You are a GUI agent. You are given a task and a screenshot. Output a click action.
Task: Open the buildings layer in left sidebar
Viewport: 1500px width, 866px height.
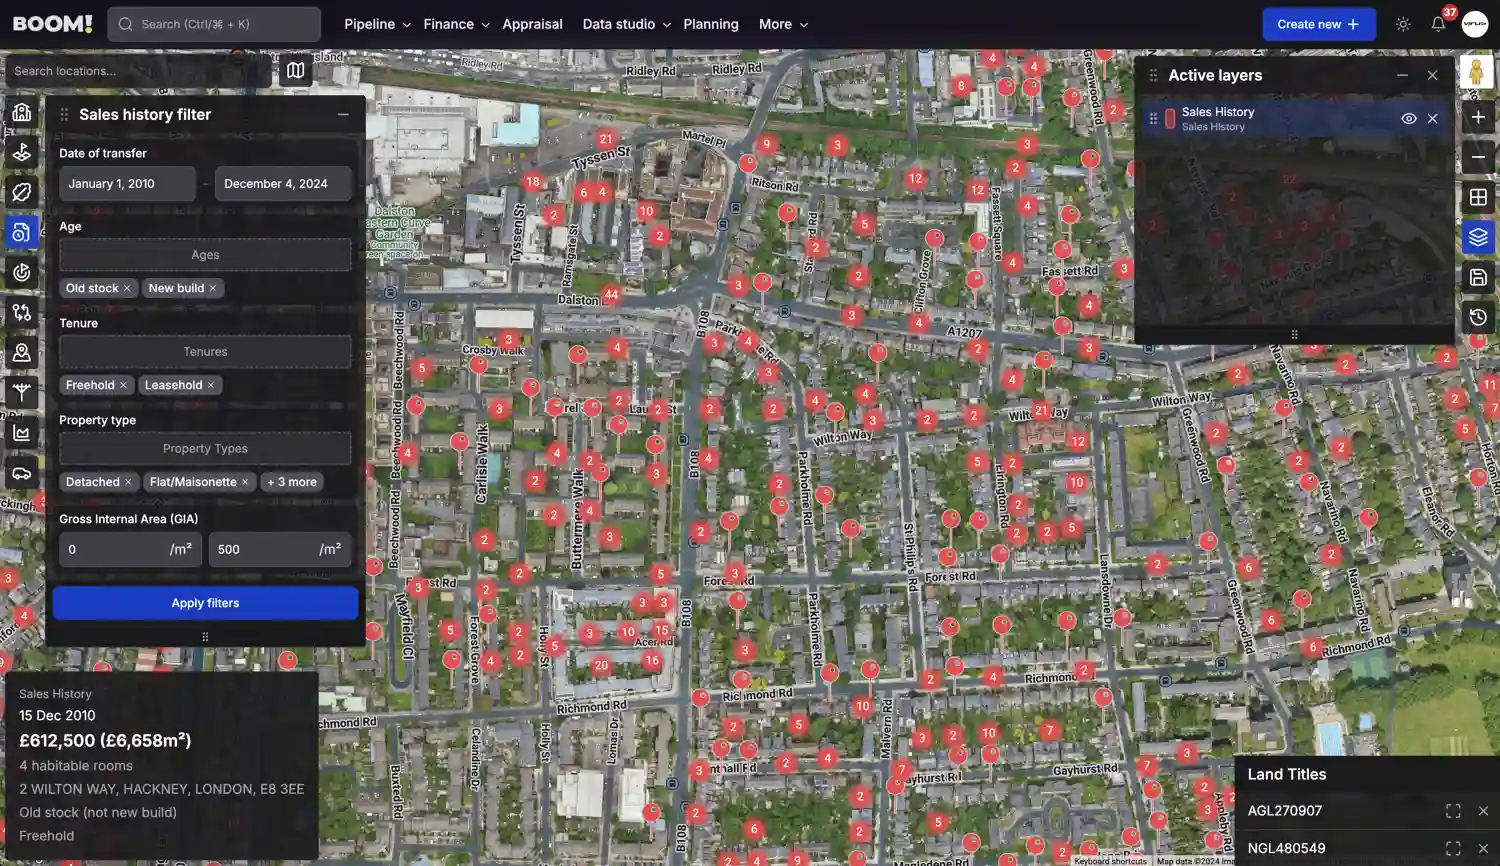tap(22, 112)
